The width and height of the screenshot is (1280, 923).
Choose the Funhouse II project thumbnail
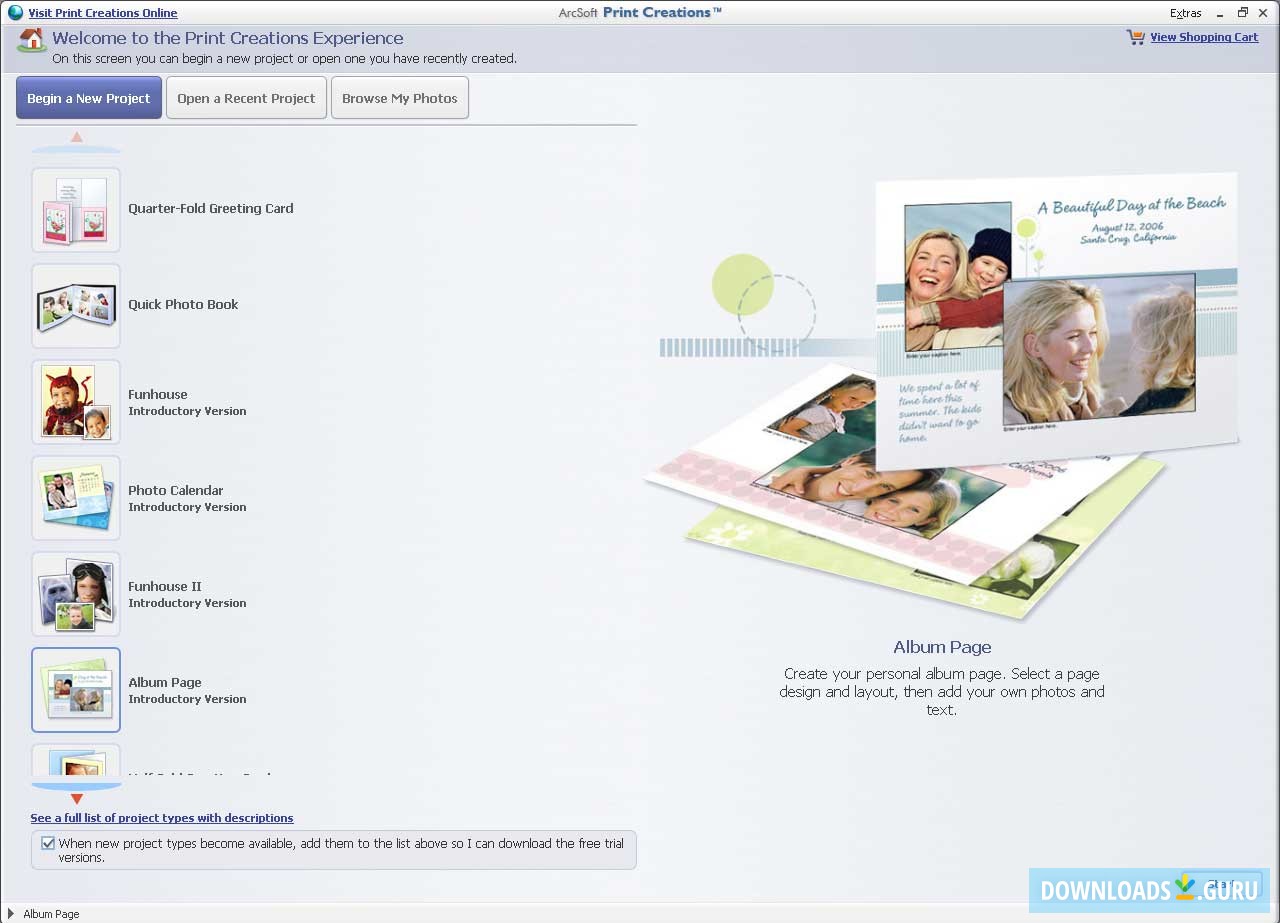(x=76, y=593)
